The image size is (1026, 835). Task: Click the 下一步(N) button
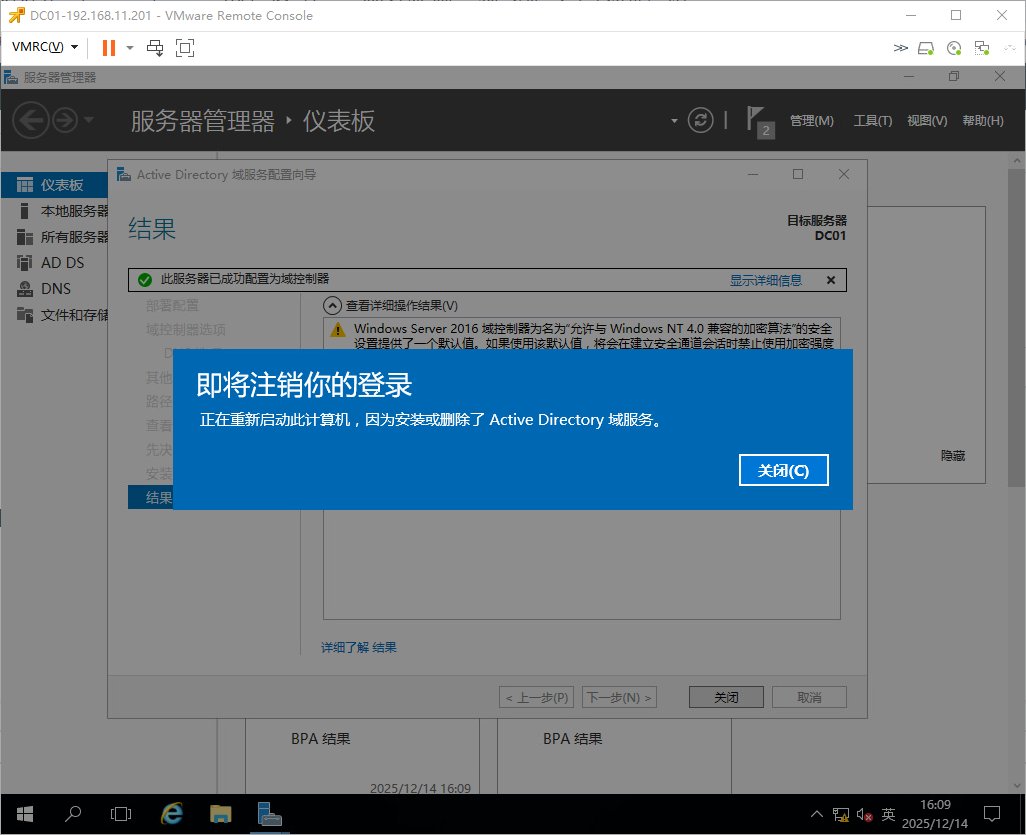click(619, 697)
